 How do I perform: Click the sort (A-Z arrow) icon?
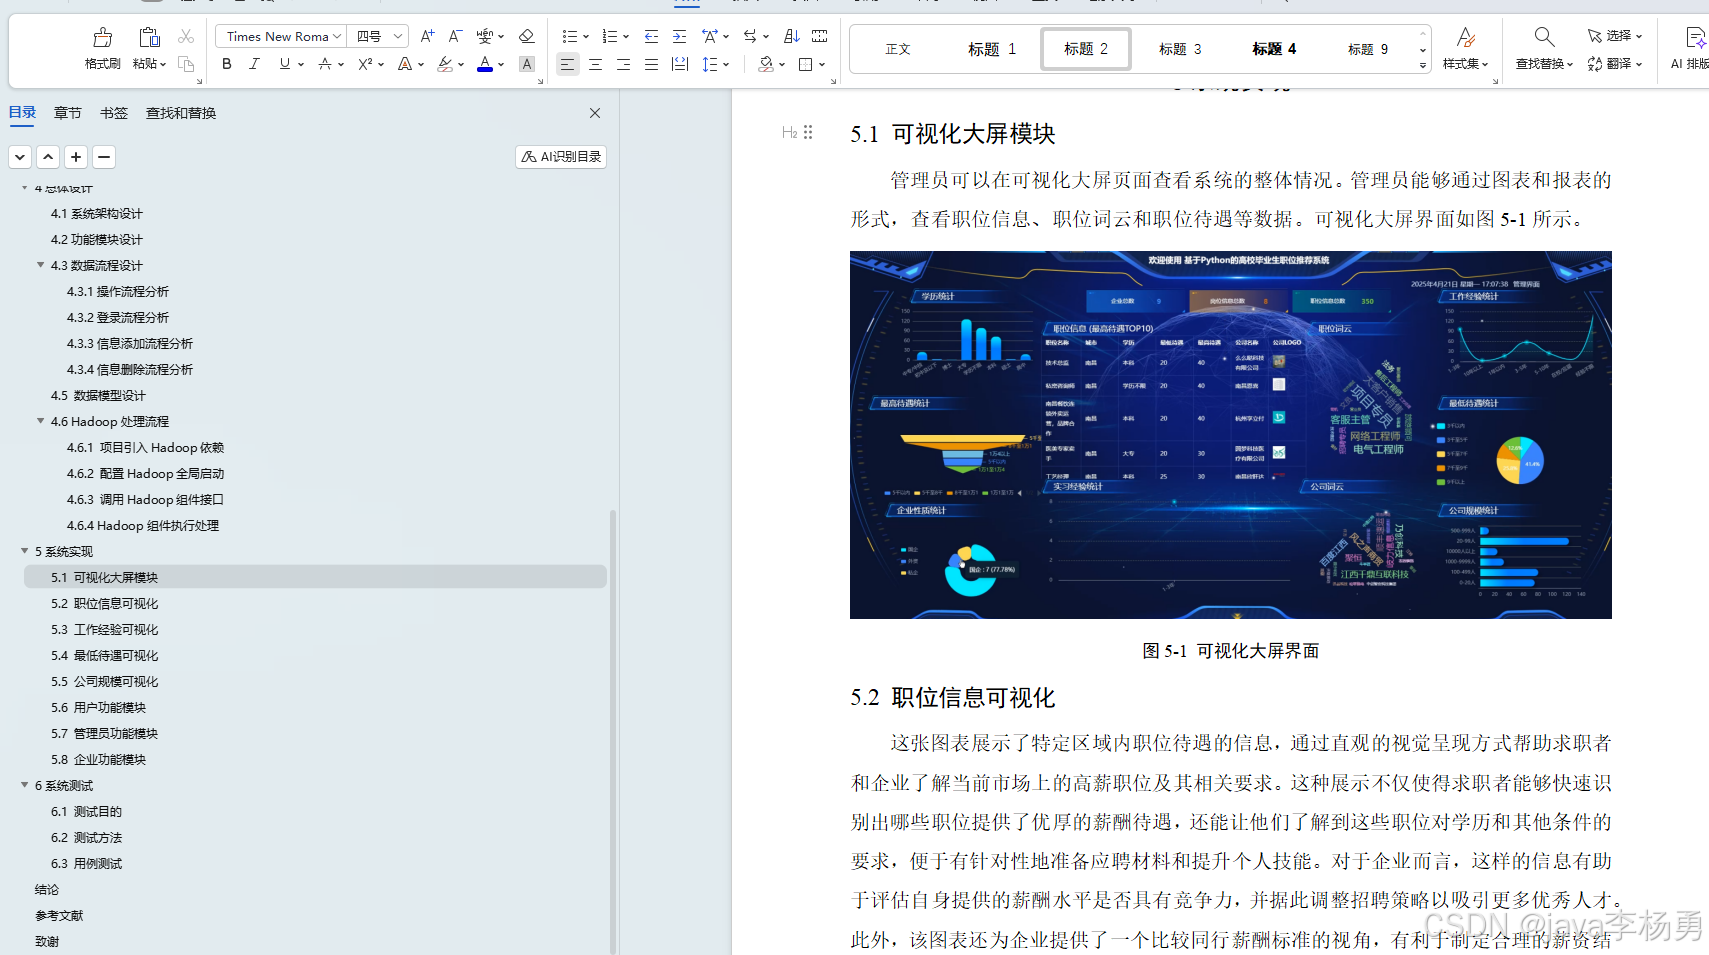(791, 36)
